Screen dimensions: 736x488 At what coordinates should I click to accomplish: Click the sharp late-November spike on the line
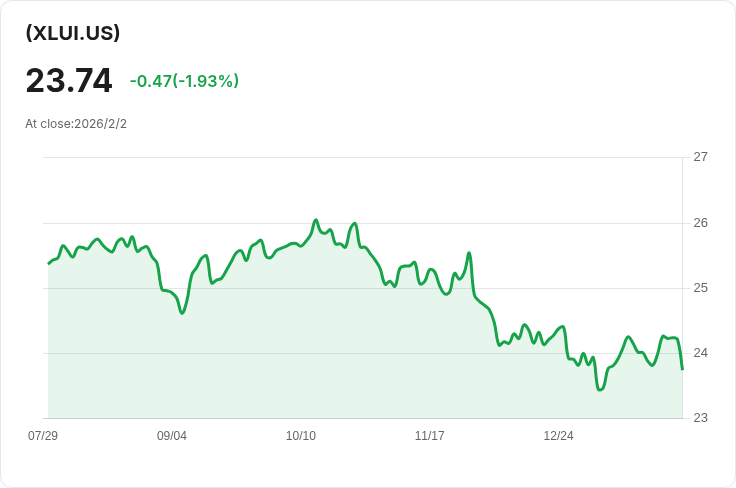pyautogui.click(x=469, y=253)
